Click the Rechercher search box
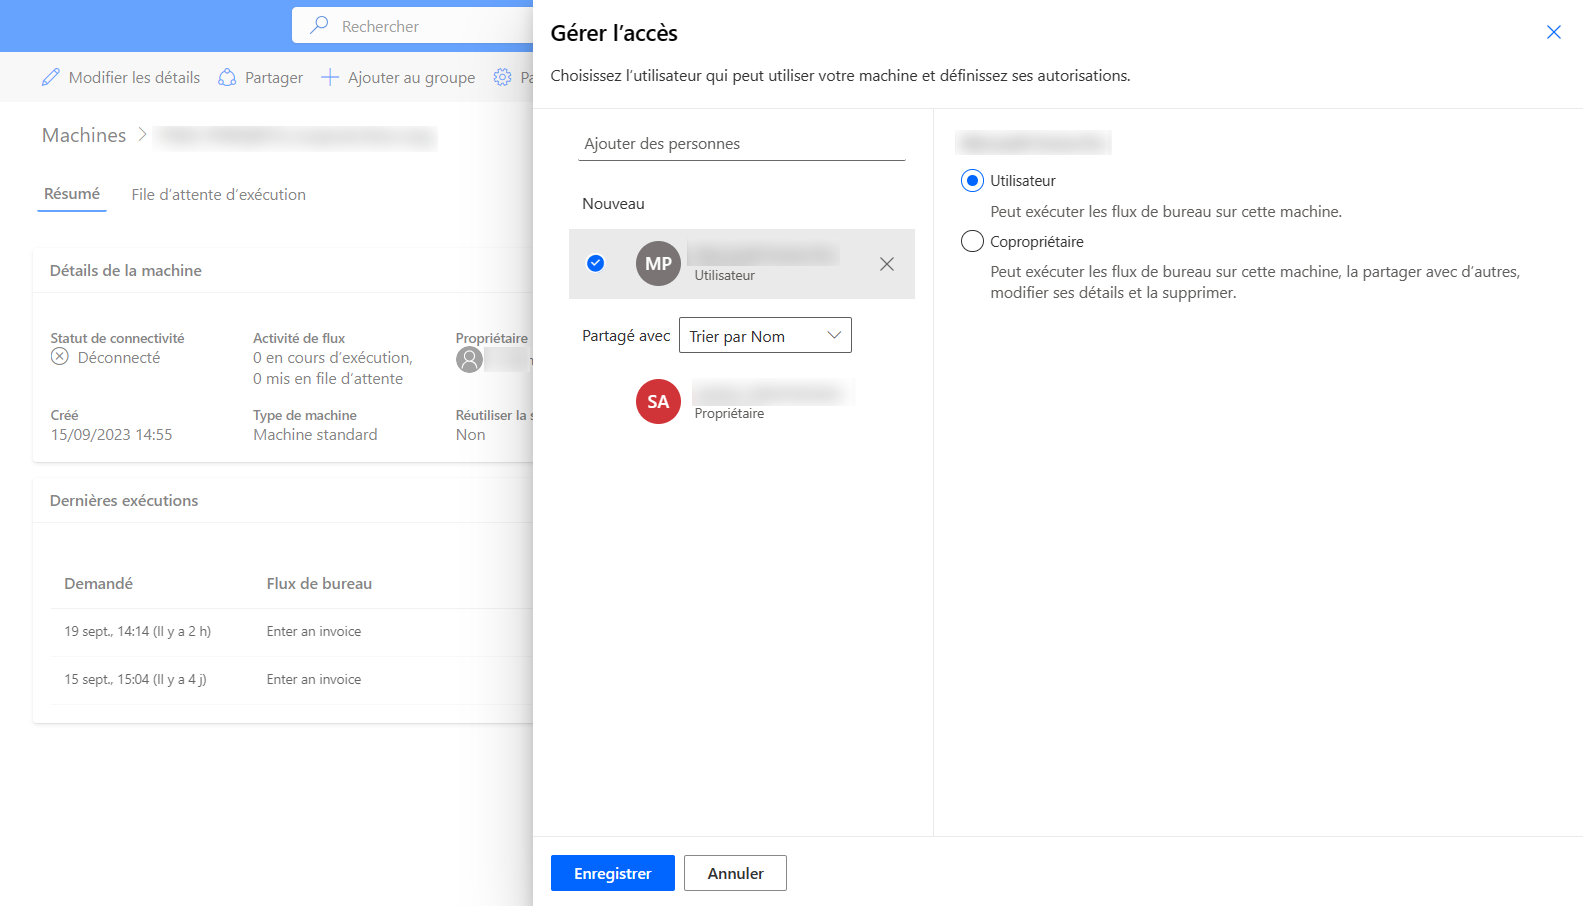The height and width of the screenshot is (906, 1583). click(x=412, y=26)
